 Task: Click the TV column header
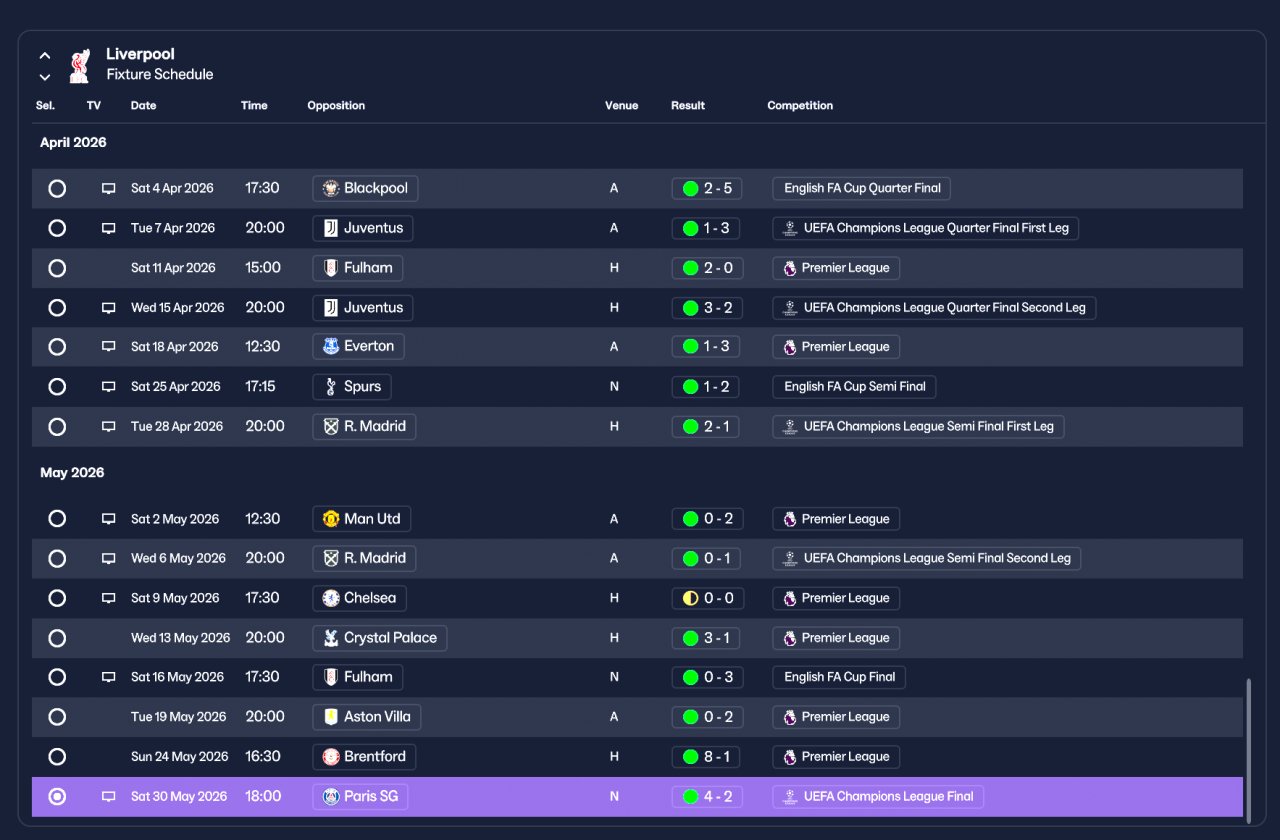coord(94,106)
